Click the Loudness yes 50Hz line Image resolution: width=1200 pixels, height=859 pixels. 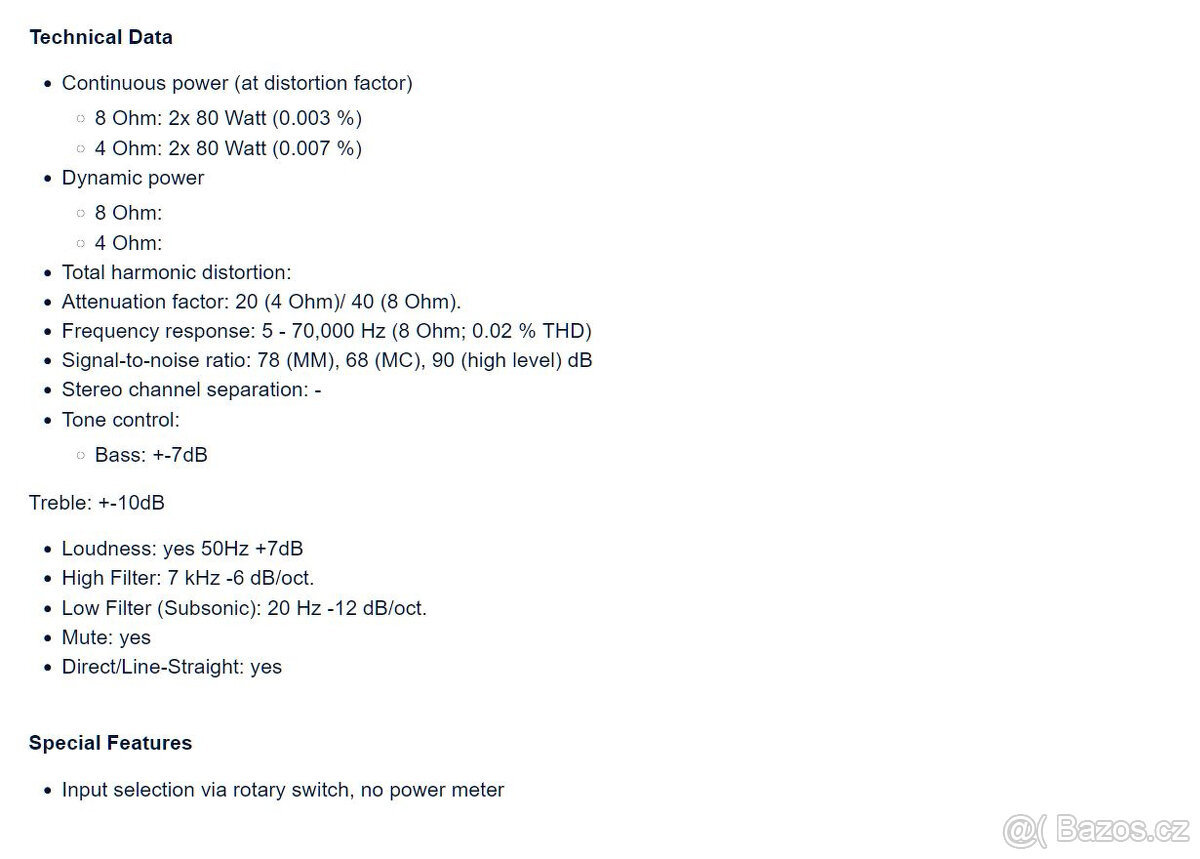[x=182, y=549]
